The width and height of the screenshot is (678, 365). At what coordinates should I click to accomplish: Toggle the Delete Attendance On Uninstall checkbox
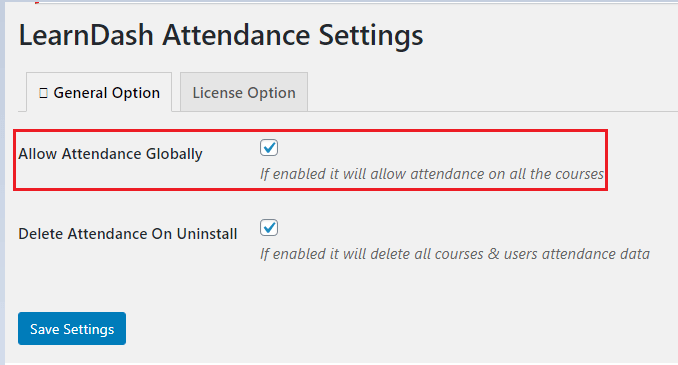click(x=269, y=228)
